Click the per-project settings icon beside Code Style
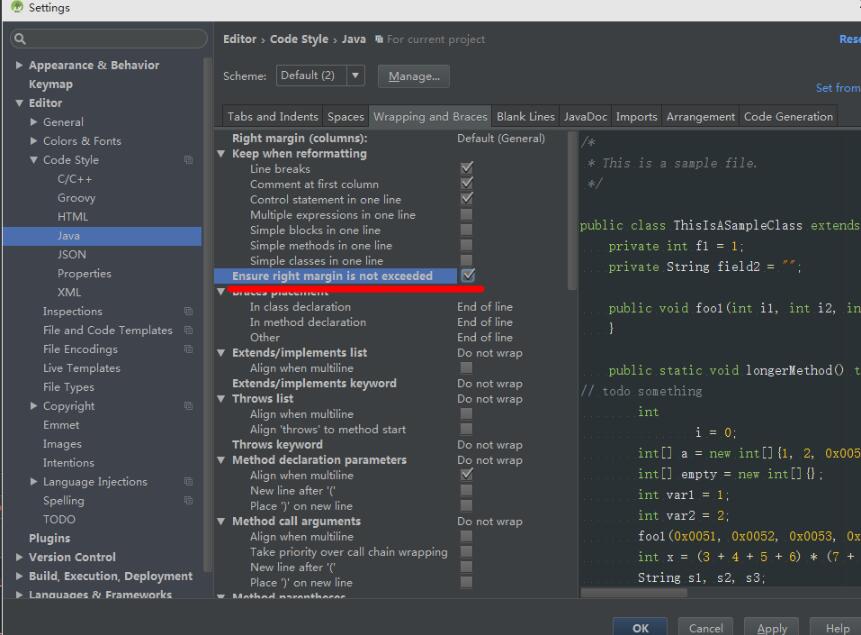Viewport: 861px width, 635px height. coord(187,160)
